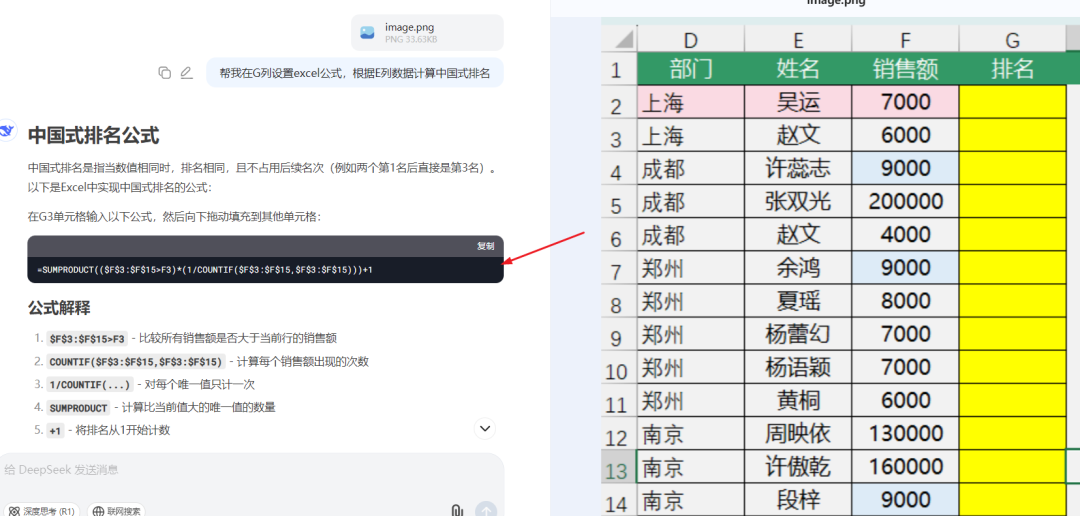The height and width of the screenshot is (516, 1080).
Task: Click the sales value 4000
Action: (x=905, y=234)
